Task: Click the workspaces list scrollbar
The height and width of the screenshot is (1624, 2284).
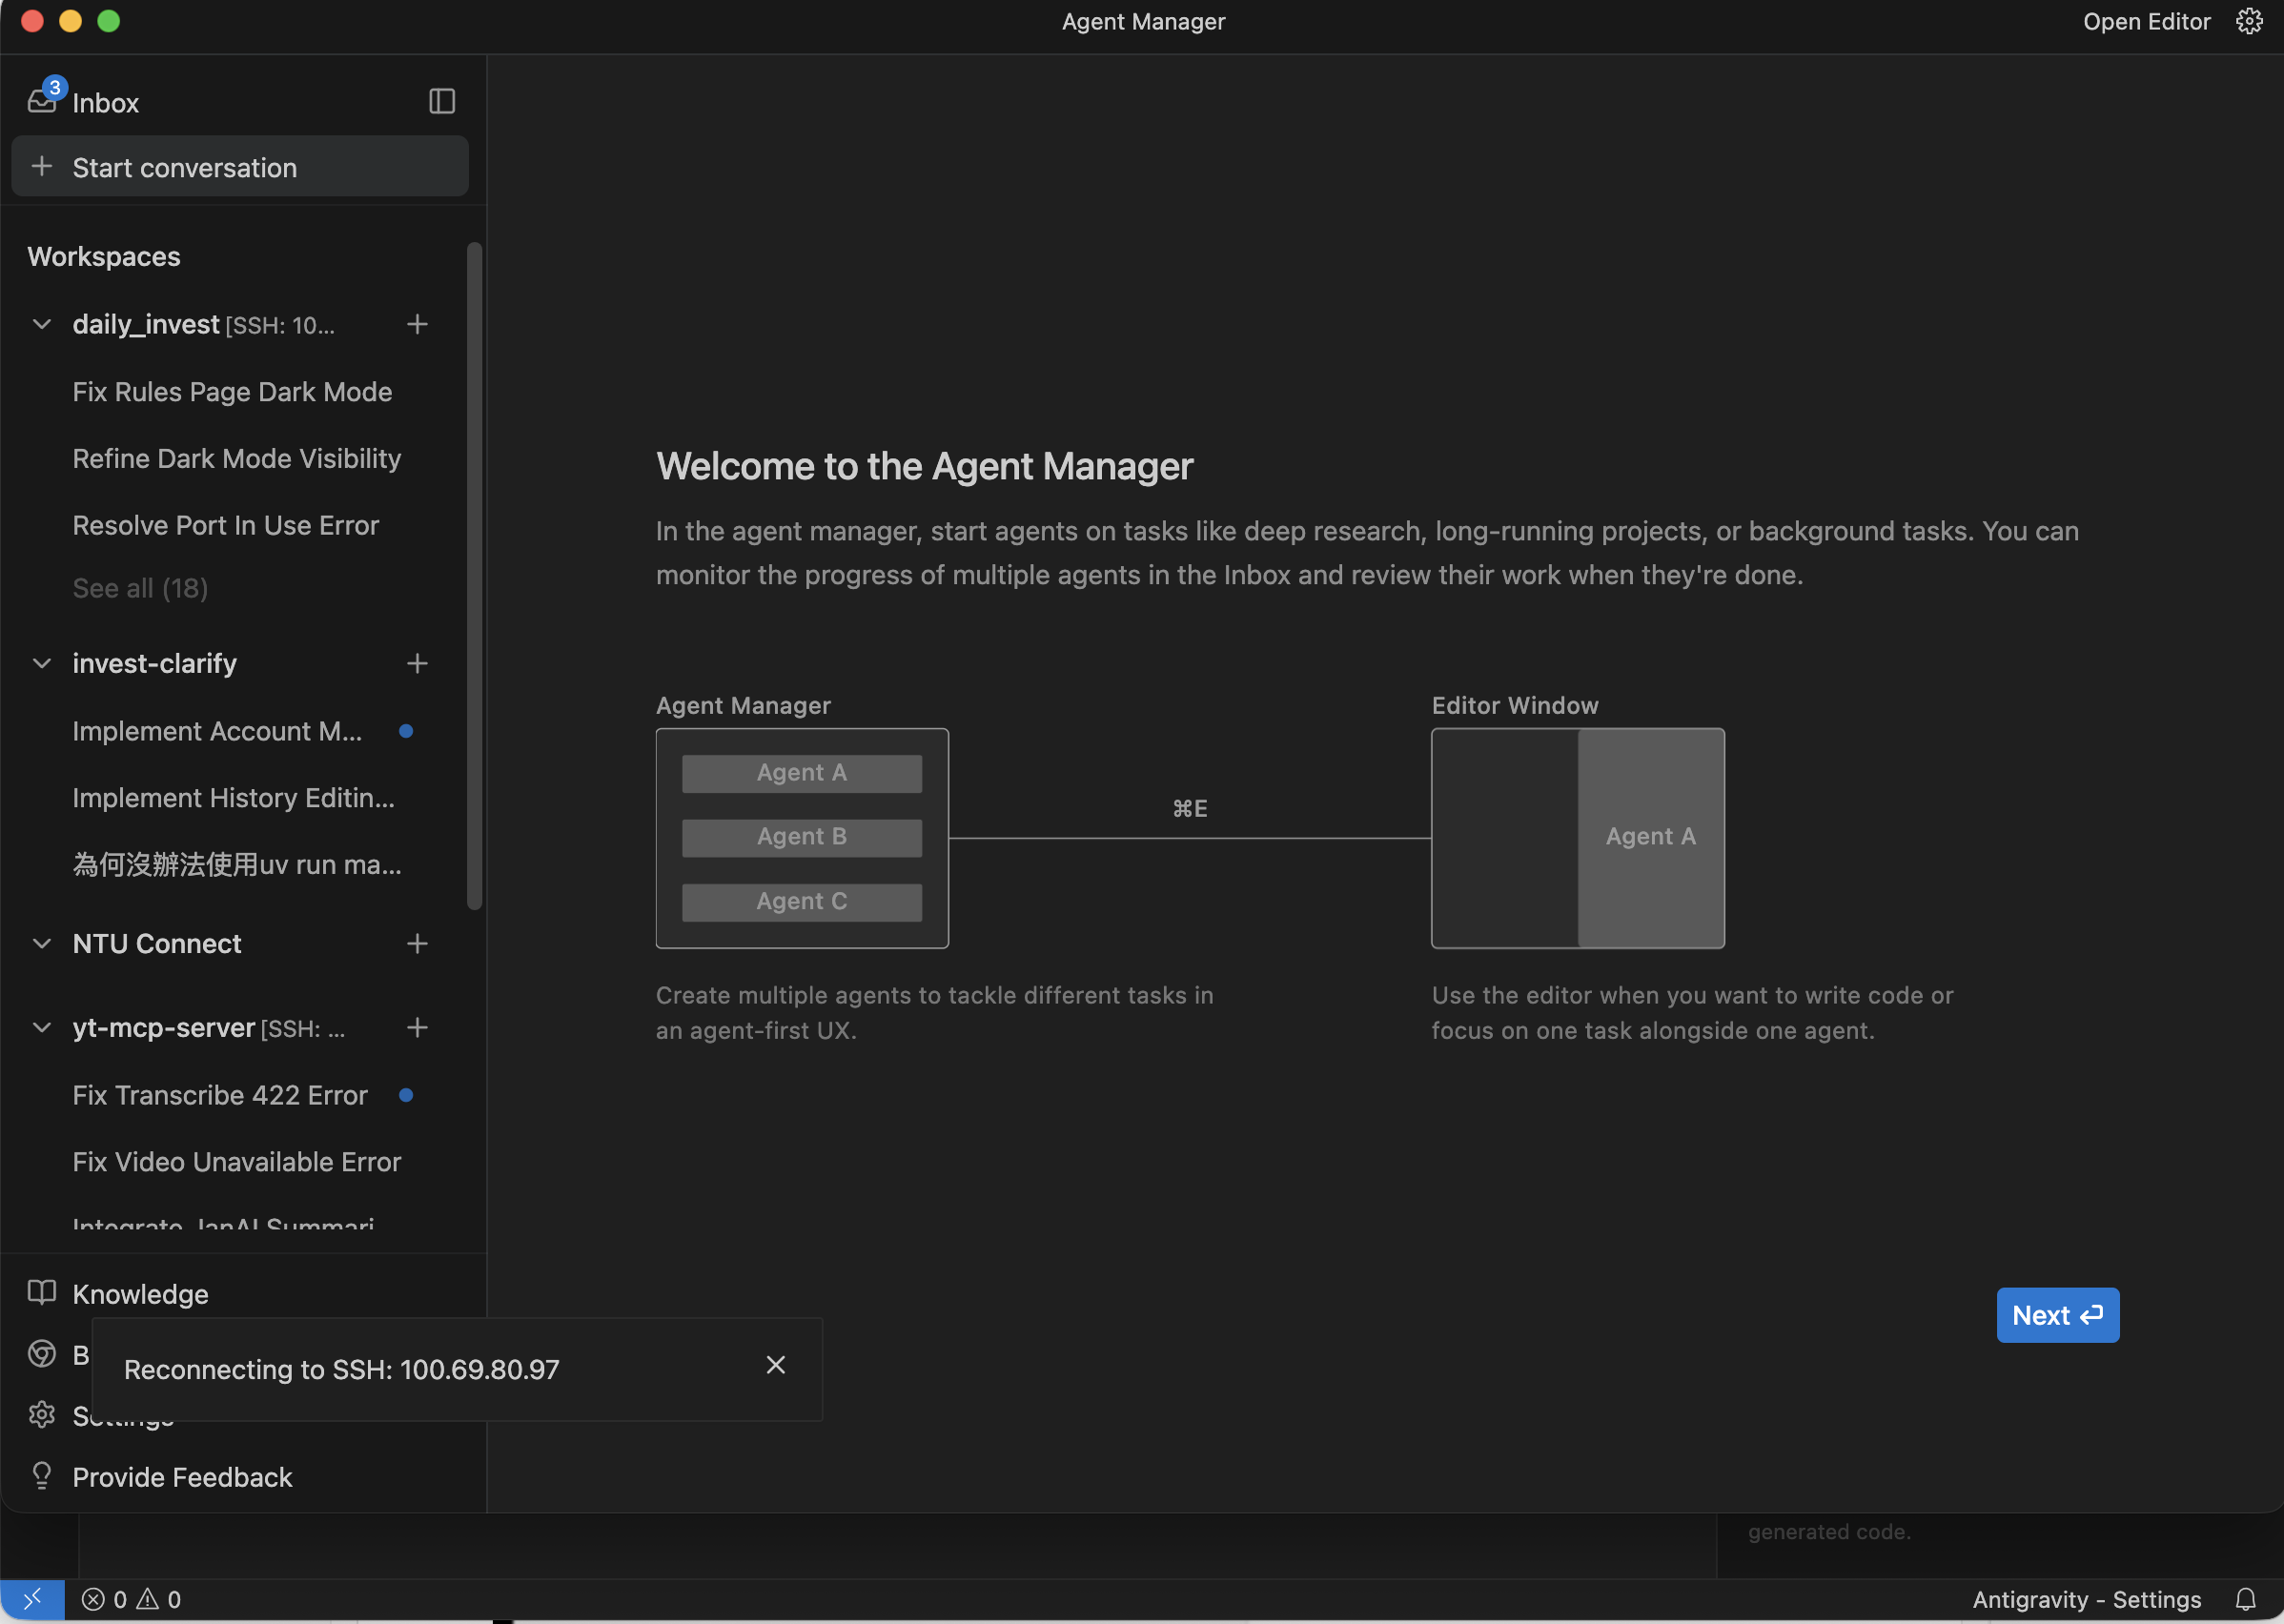Action: point(474,576)
